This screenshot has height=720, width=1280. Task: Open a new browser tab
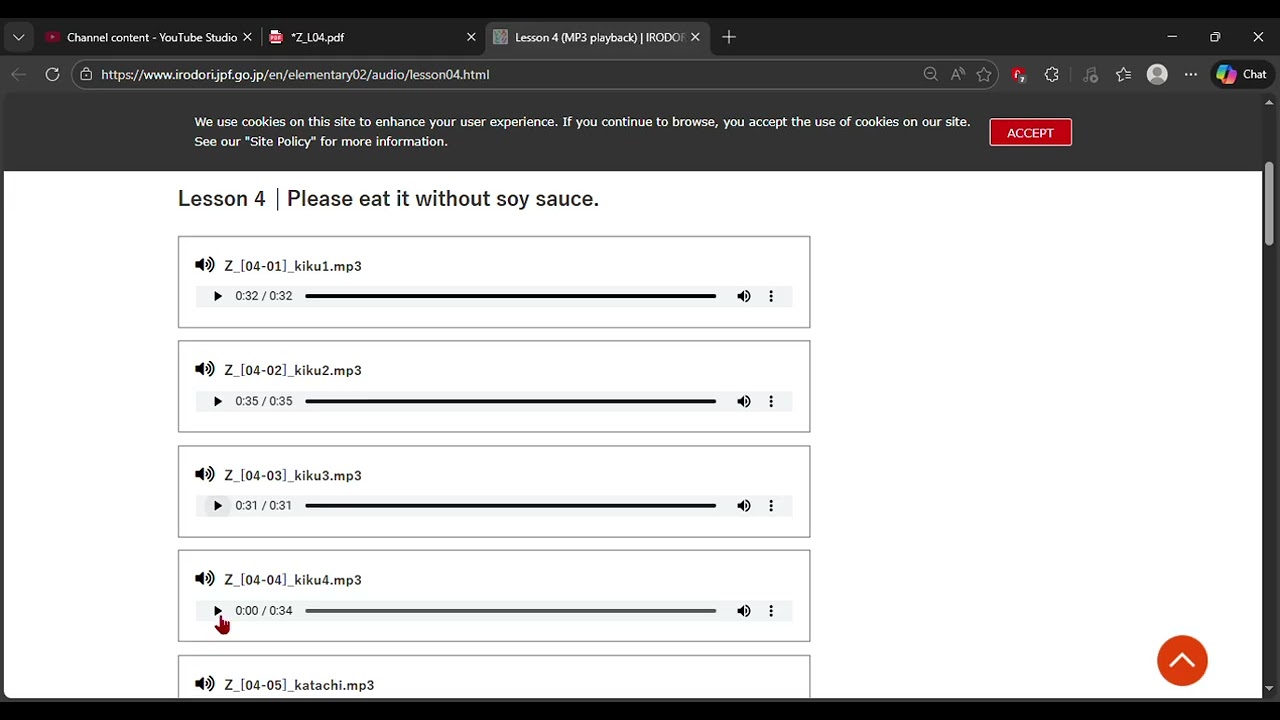click(x=729, y=37)
